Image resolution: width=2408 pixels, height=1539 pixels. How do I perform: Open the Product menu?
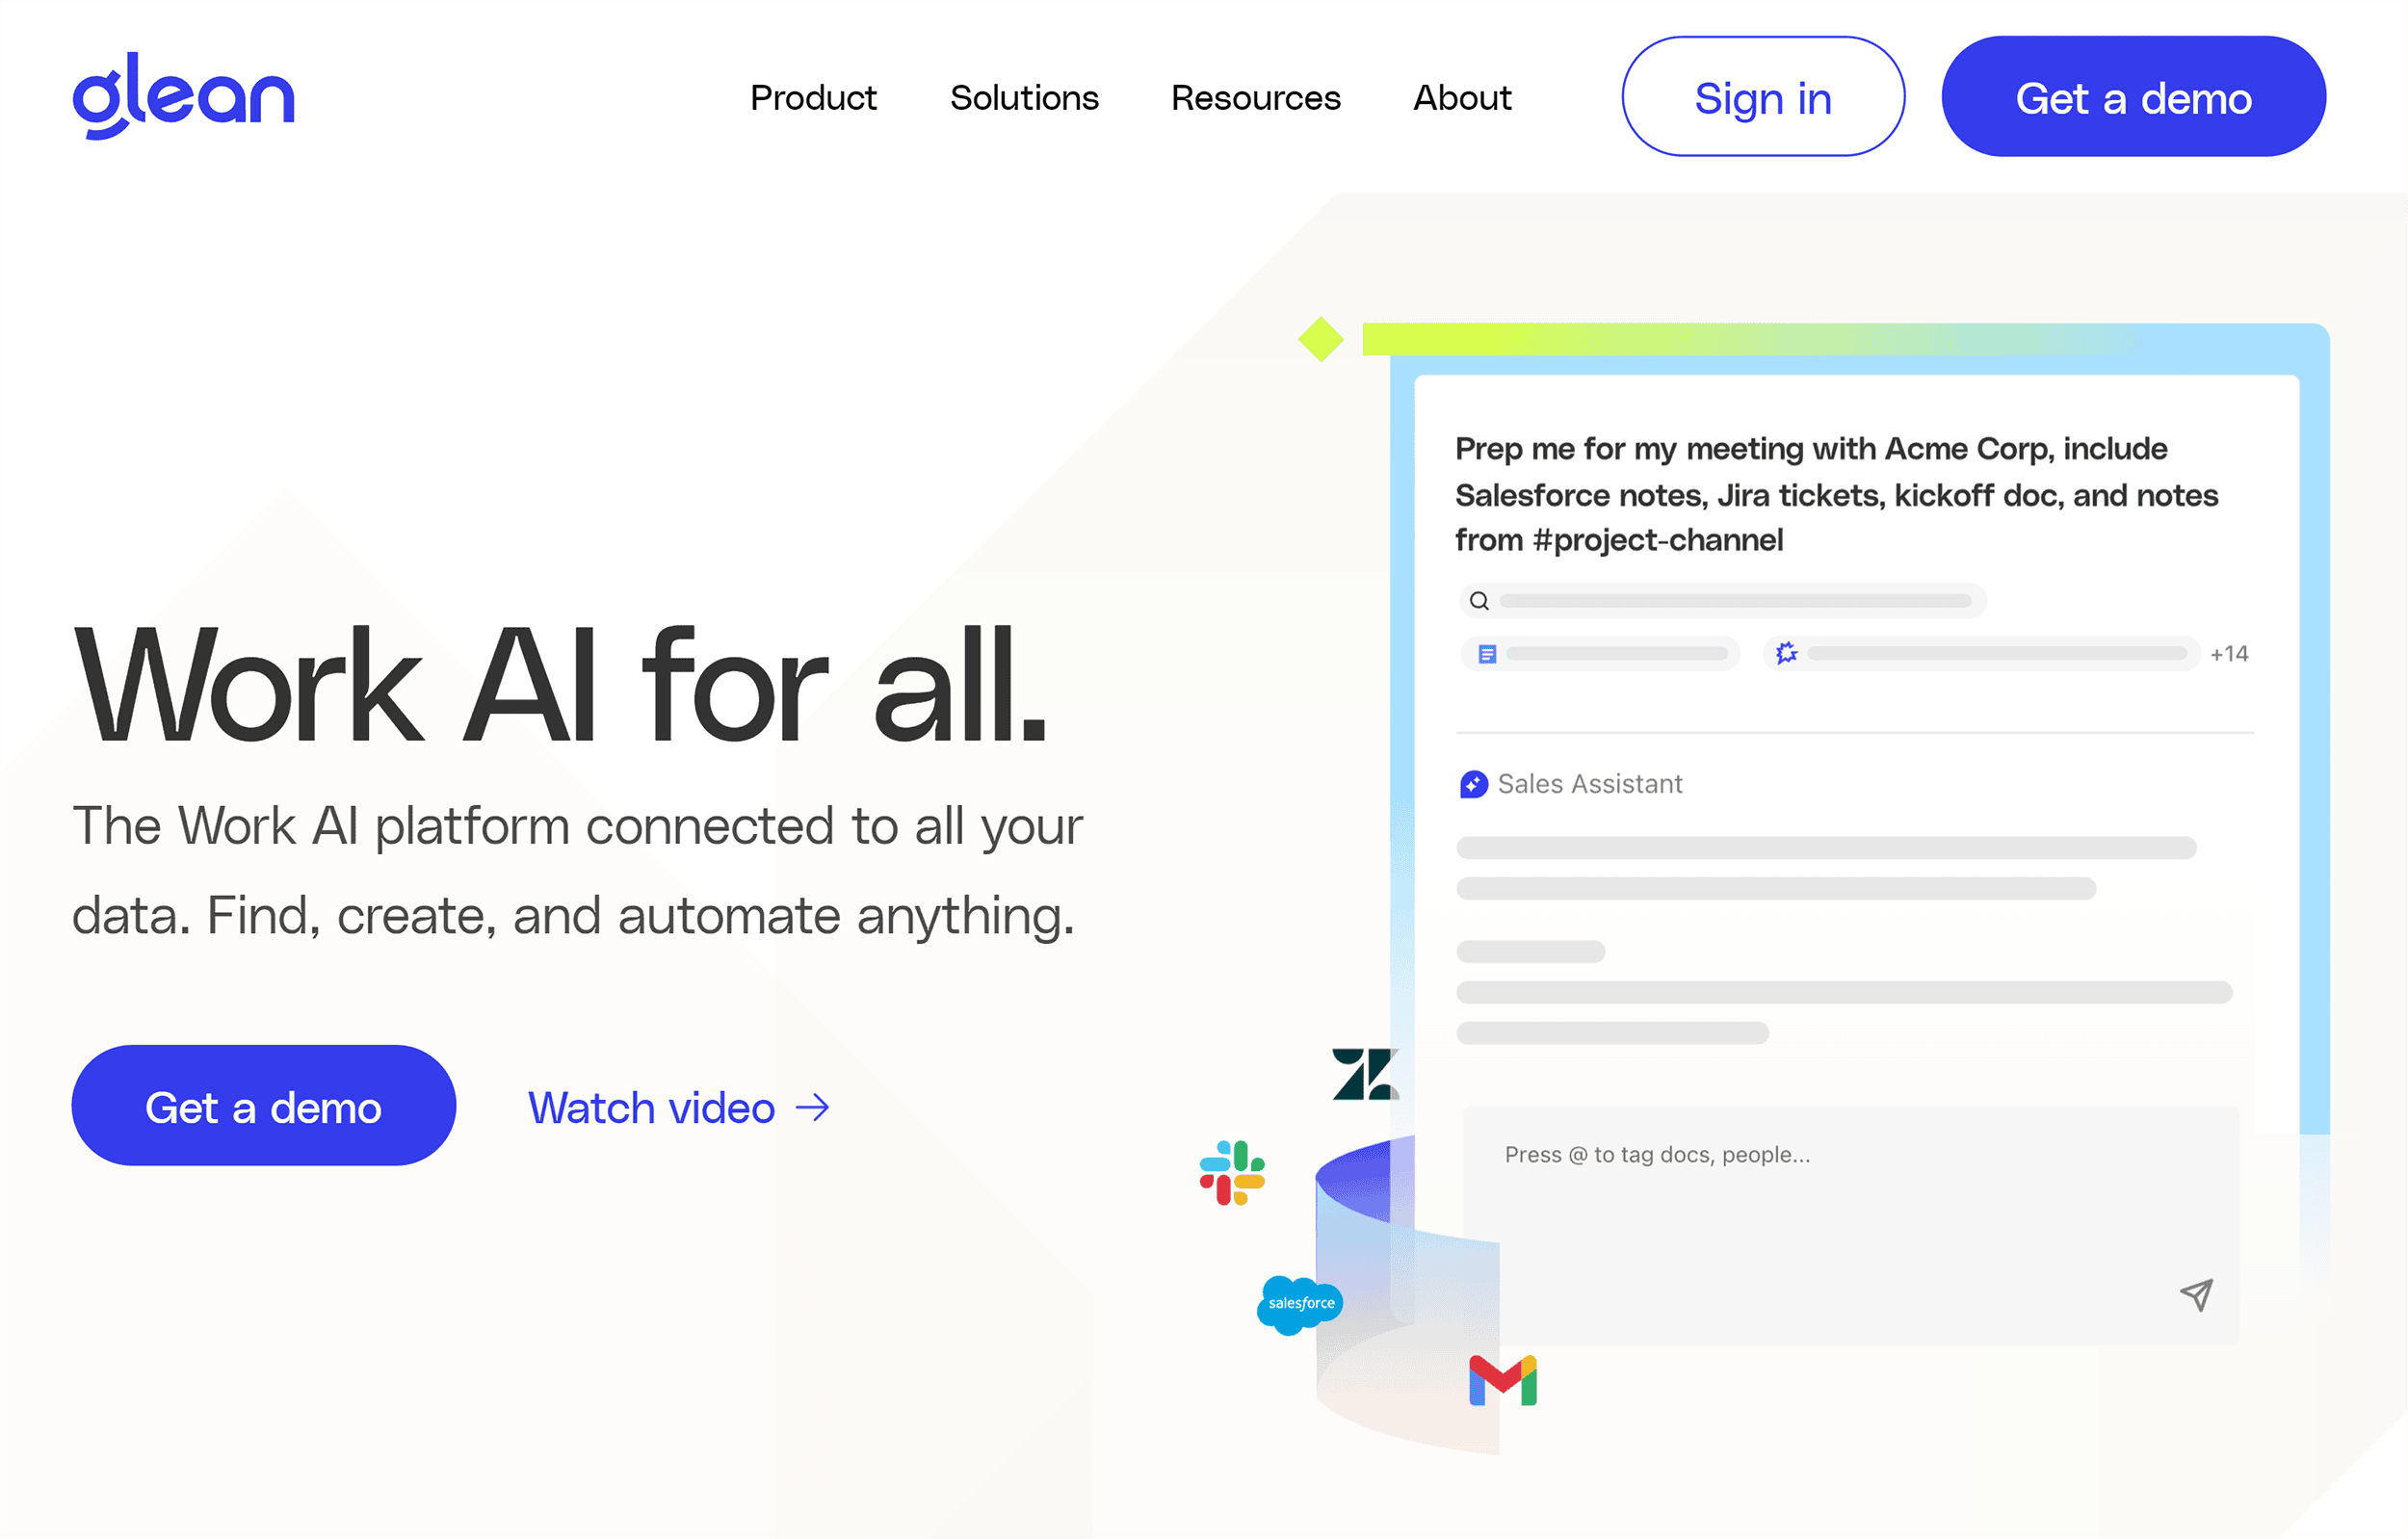[x=813, y=98]
